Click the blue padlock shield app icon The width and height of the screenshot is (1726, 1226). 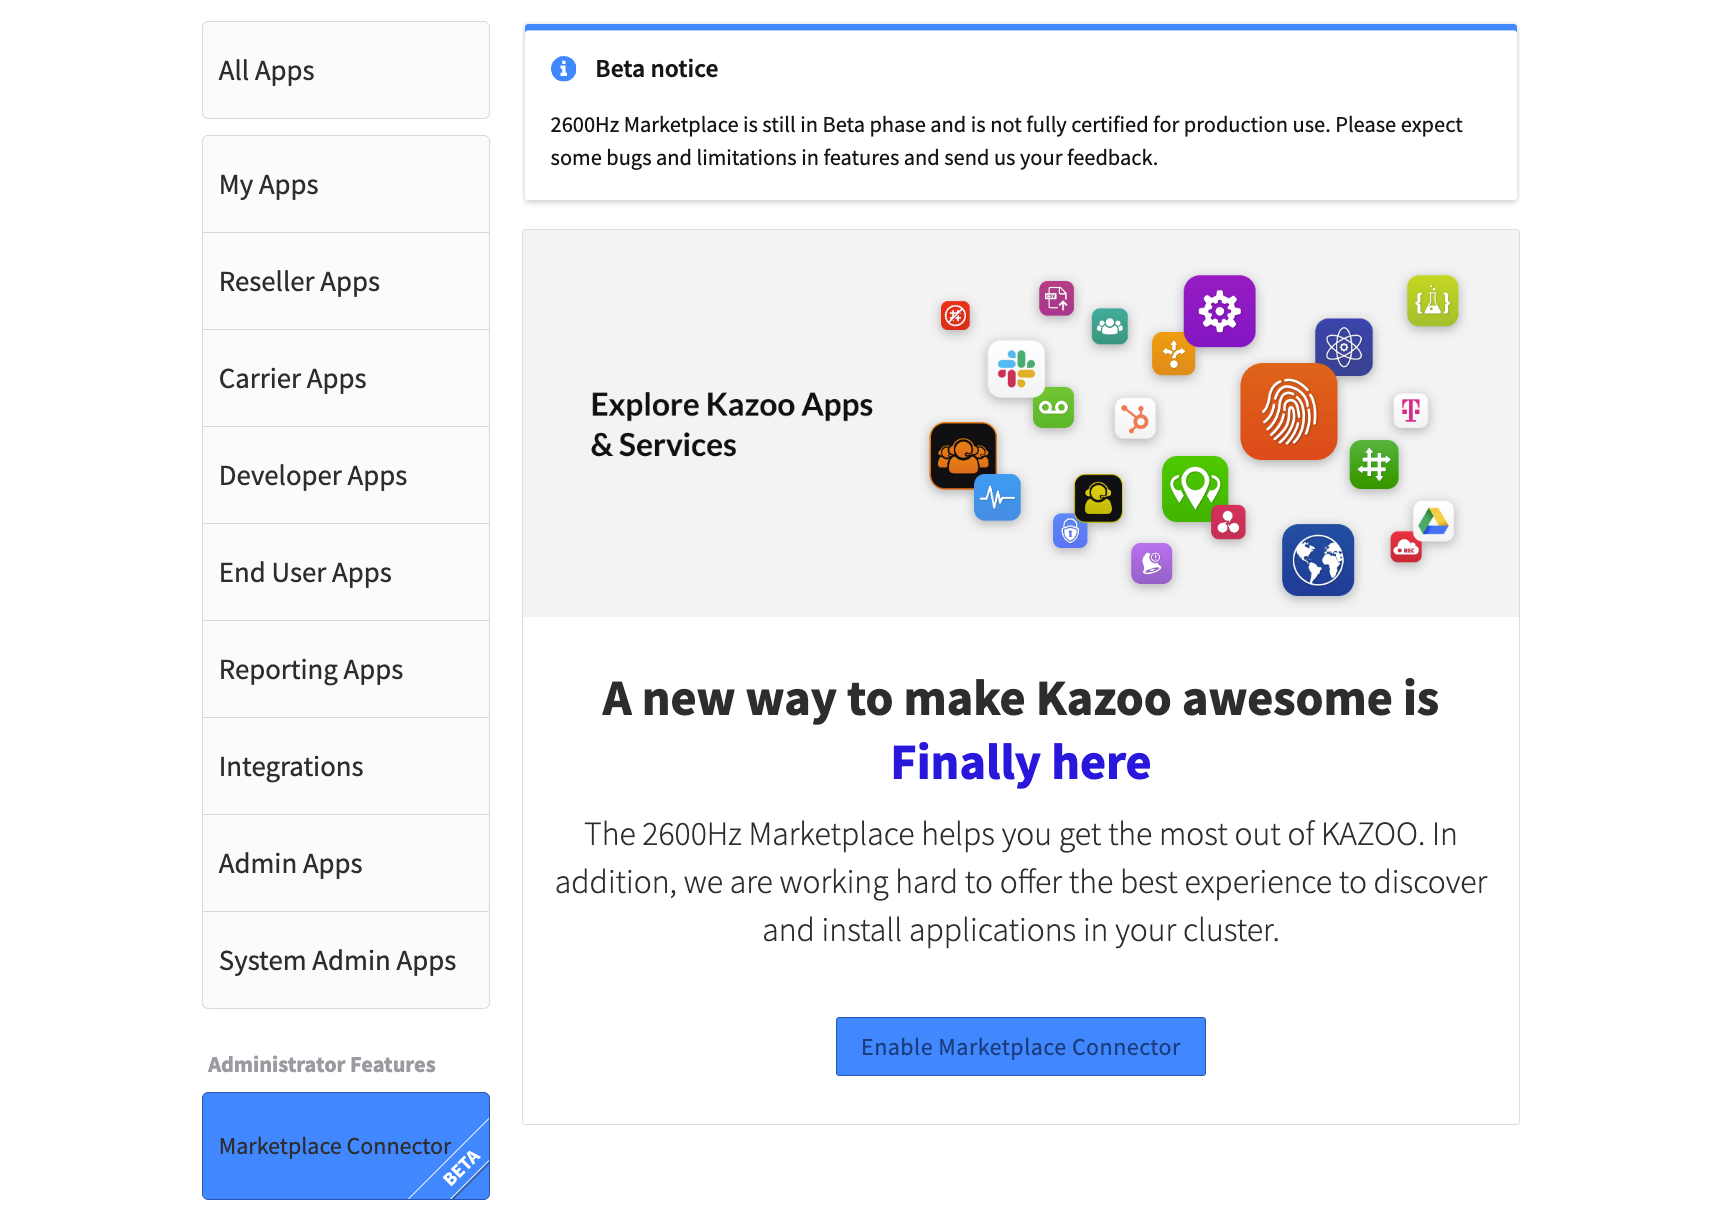pyautogui.click(x=1070, y=531)
